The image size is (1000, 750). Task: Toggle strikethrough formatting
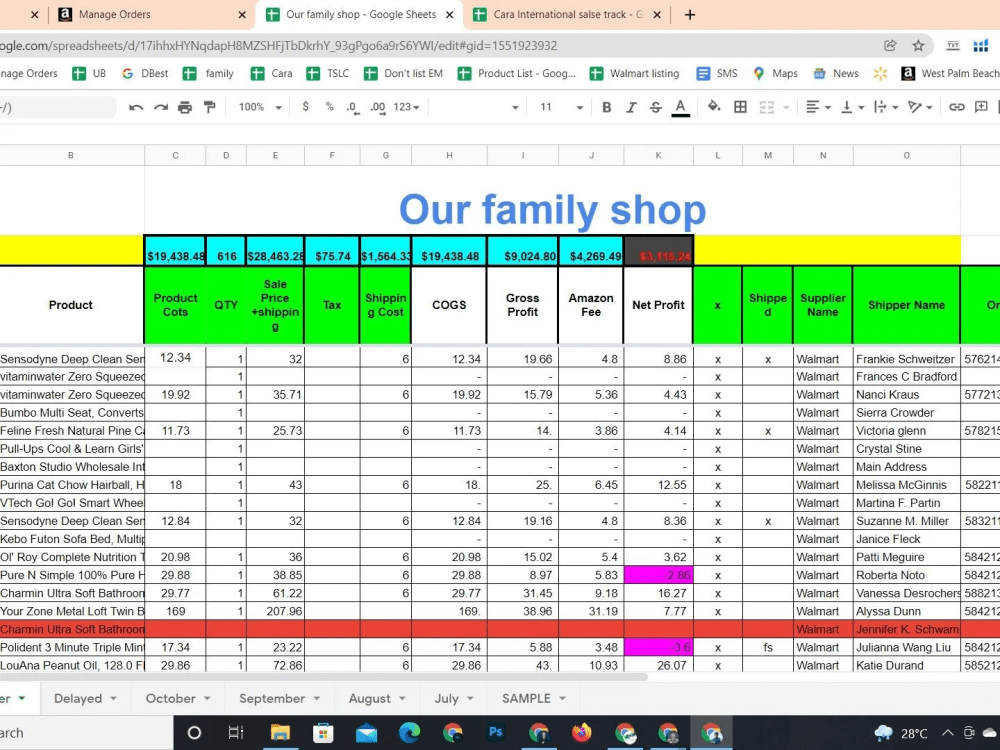(655, 107)
